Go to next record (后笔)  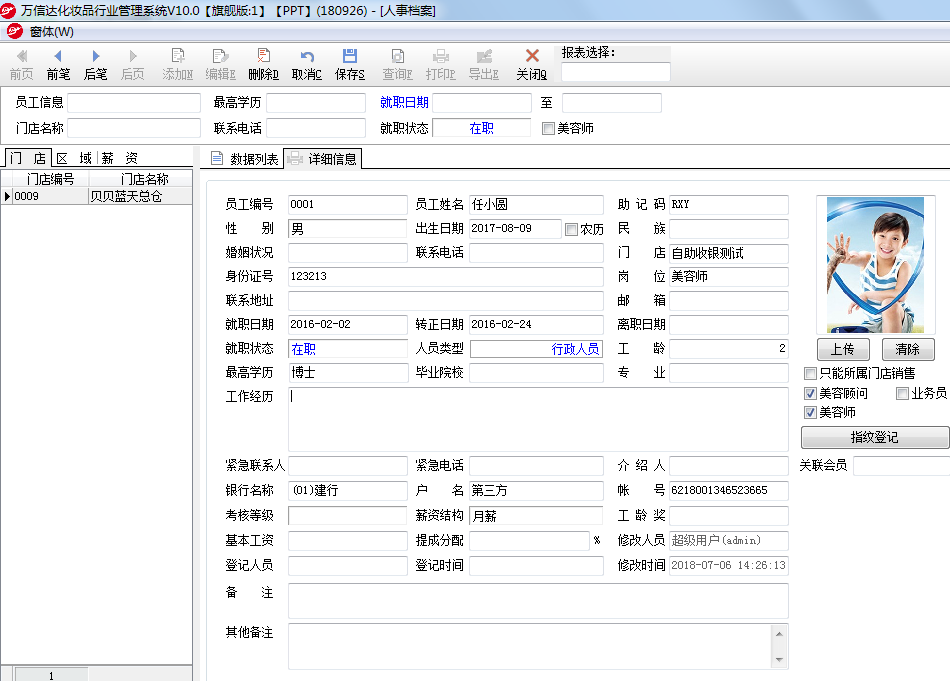(96, 57)
